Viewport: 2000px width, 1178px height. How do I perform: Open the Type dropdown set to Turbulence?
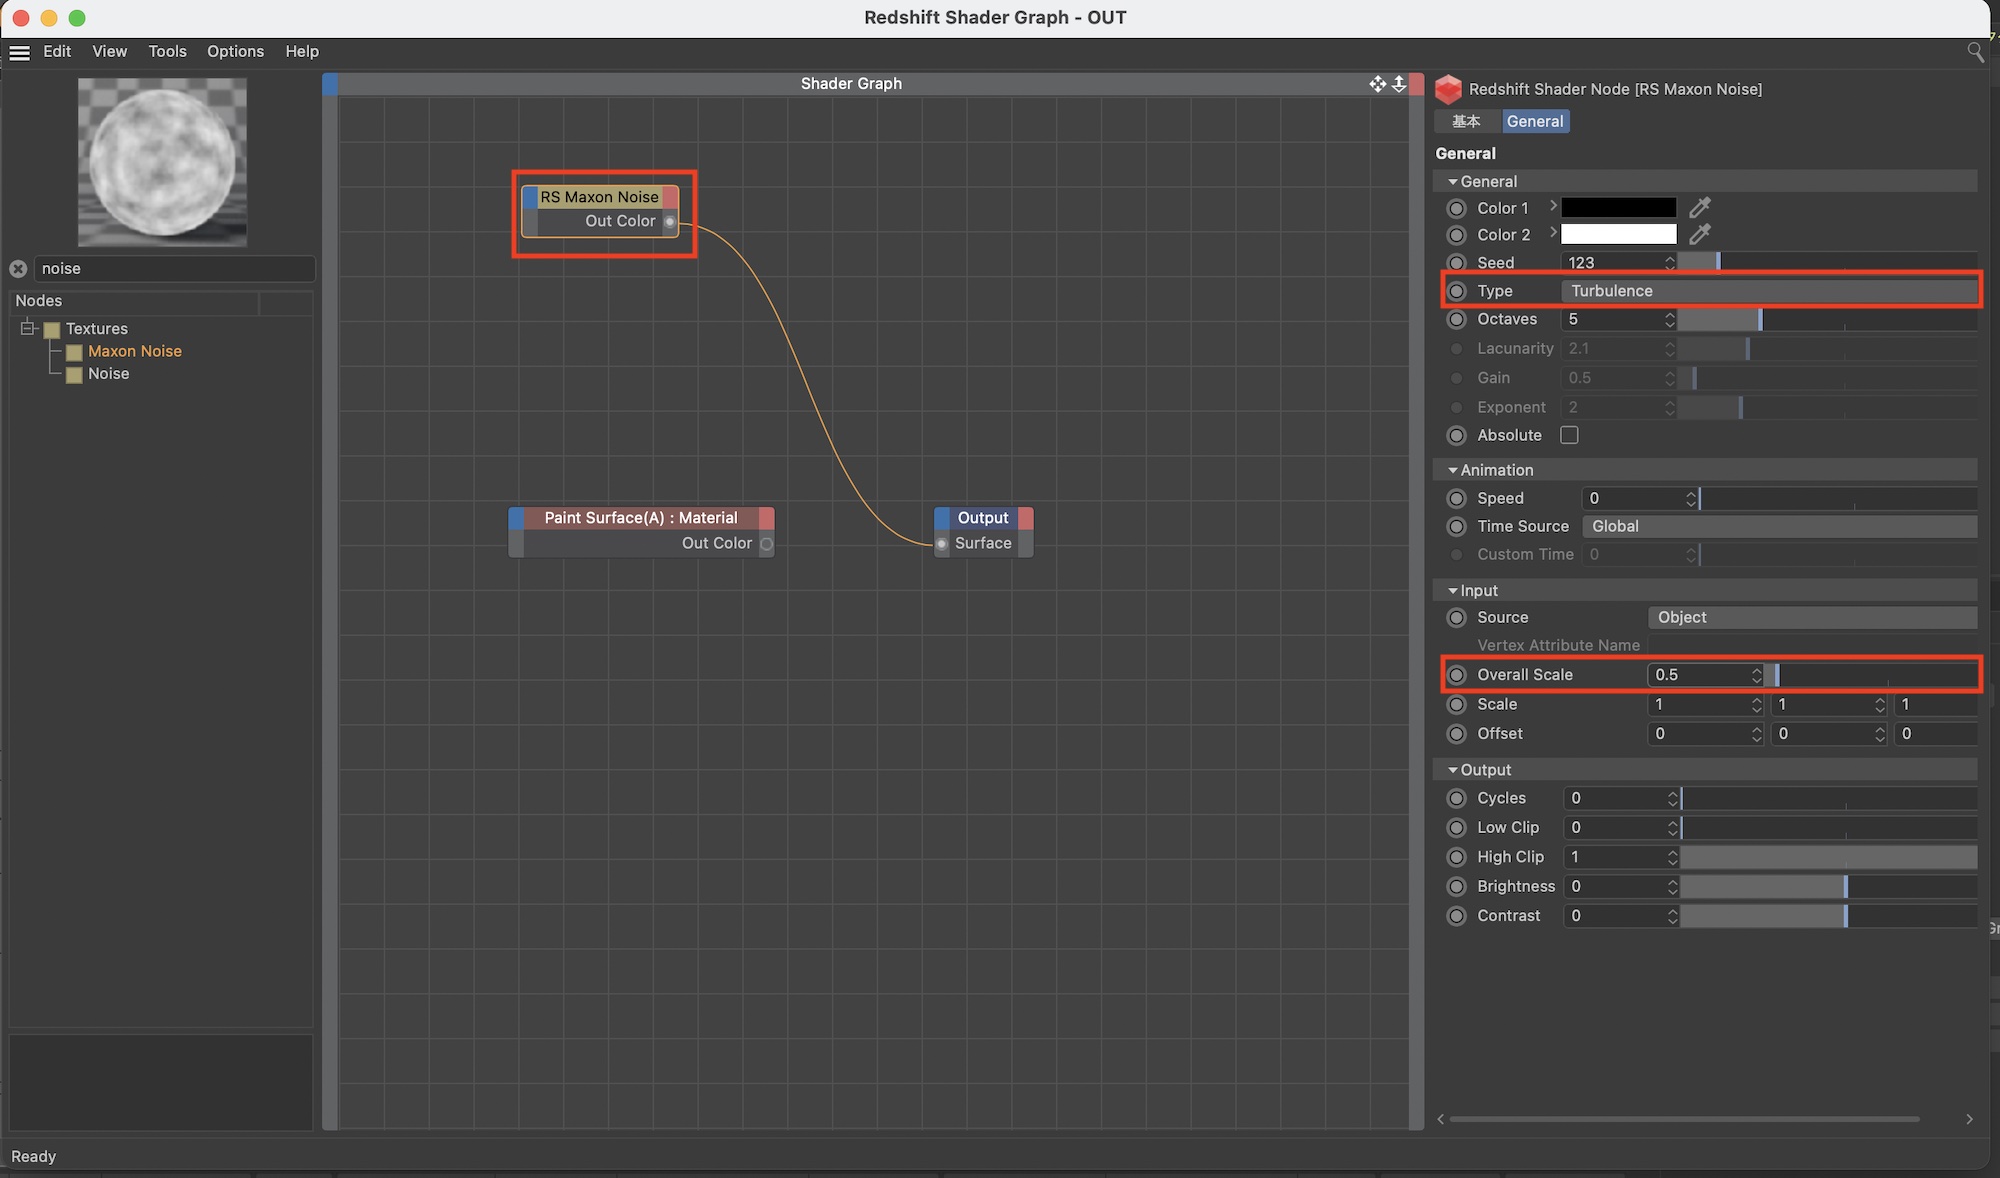1768,291
